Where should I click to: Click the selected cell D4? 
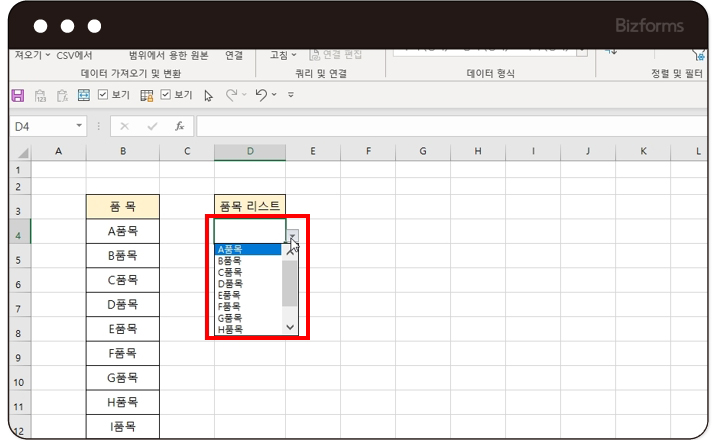point(250,231)
